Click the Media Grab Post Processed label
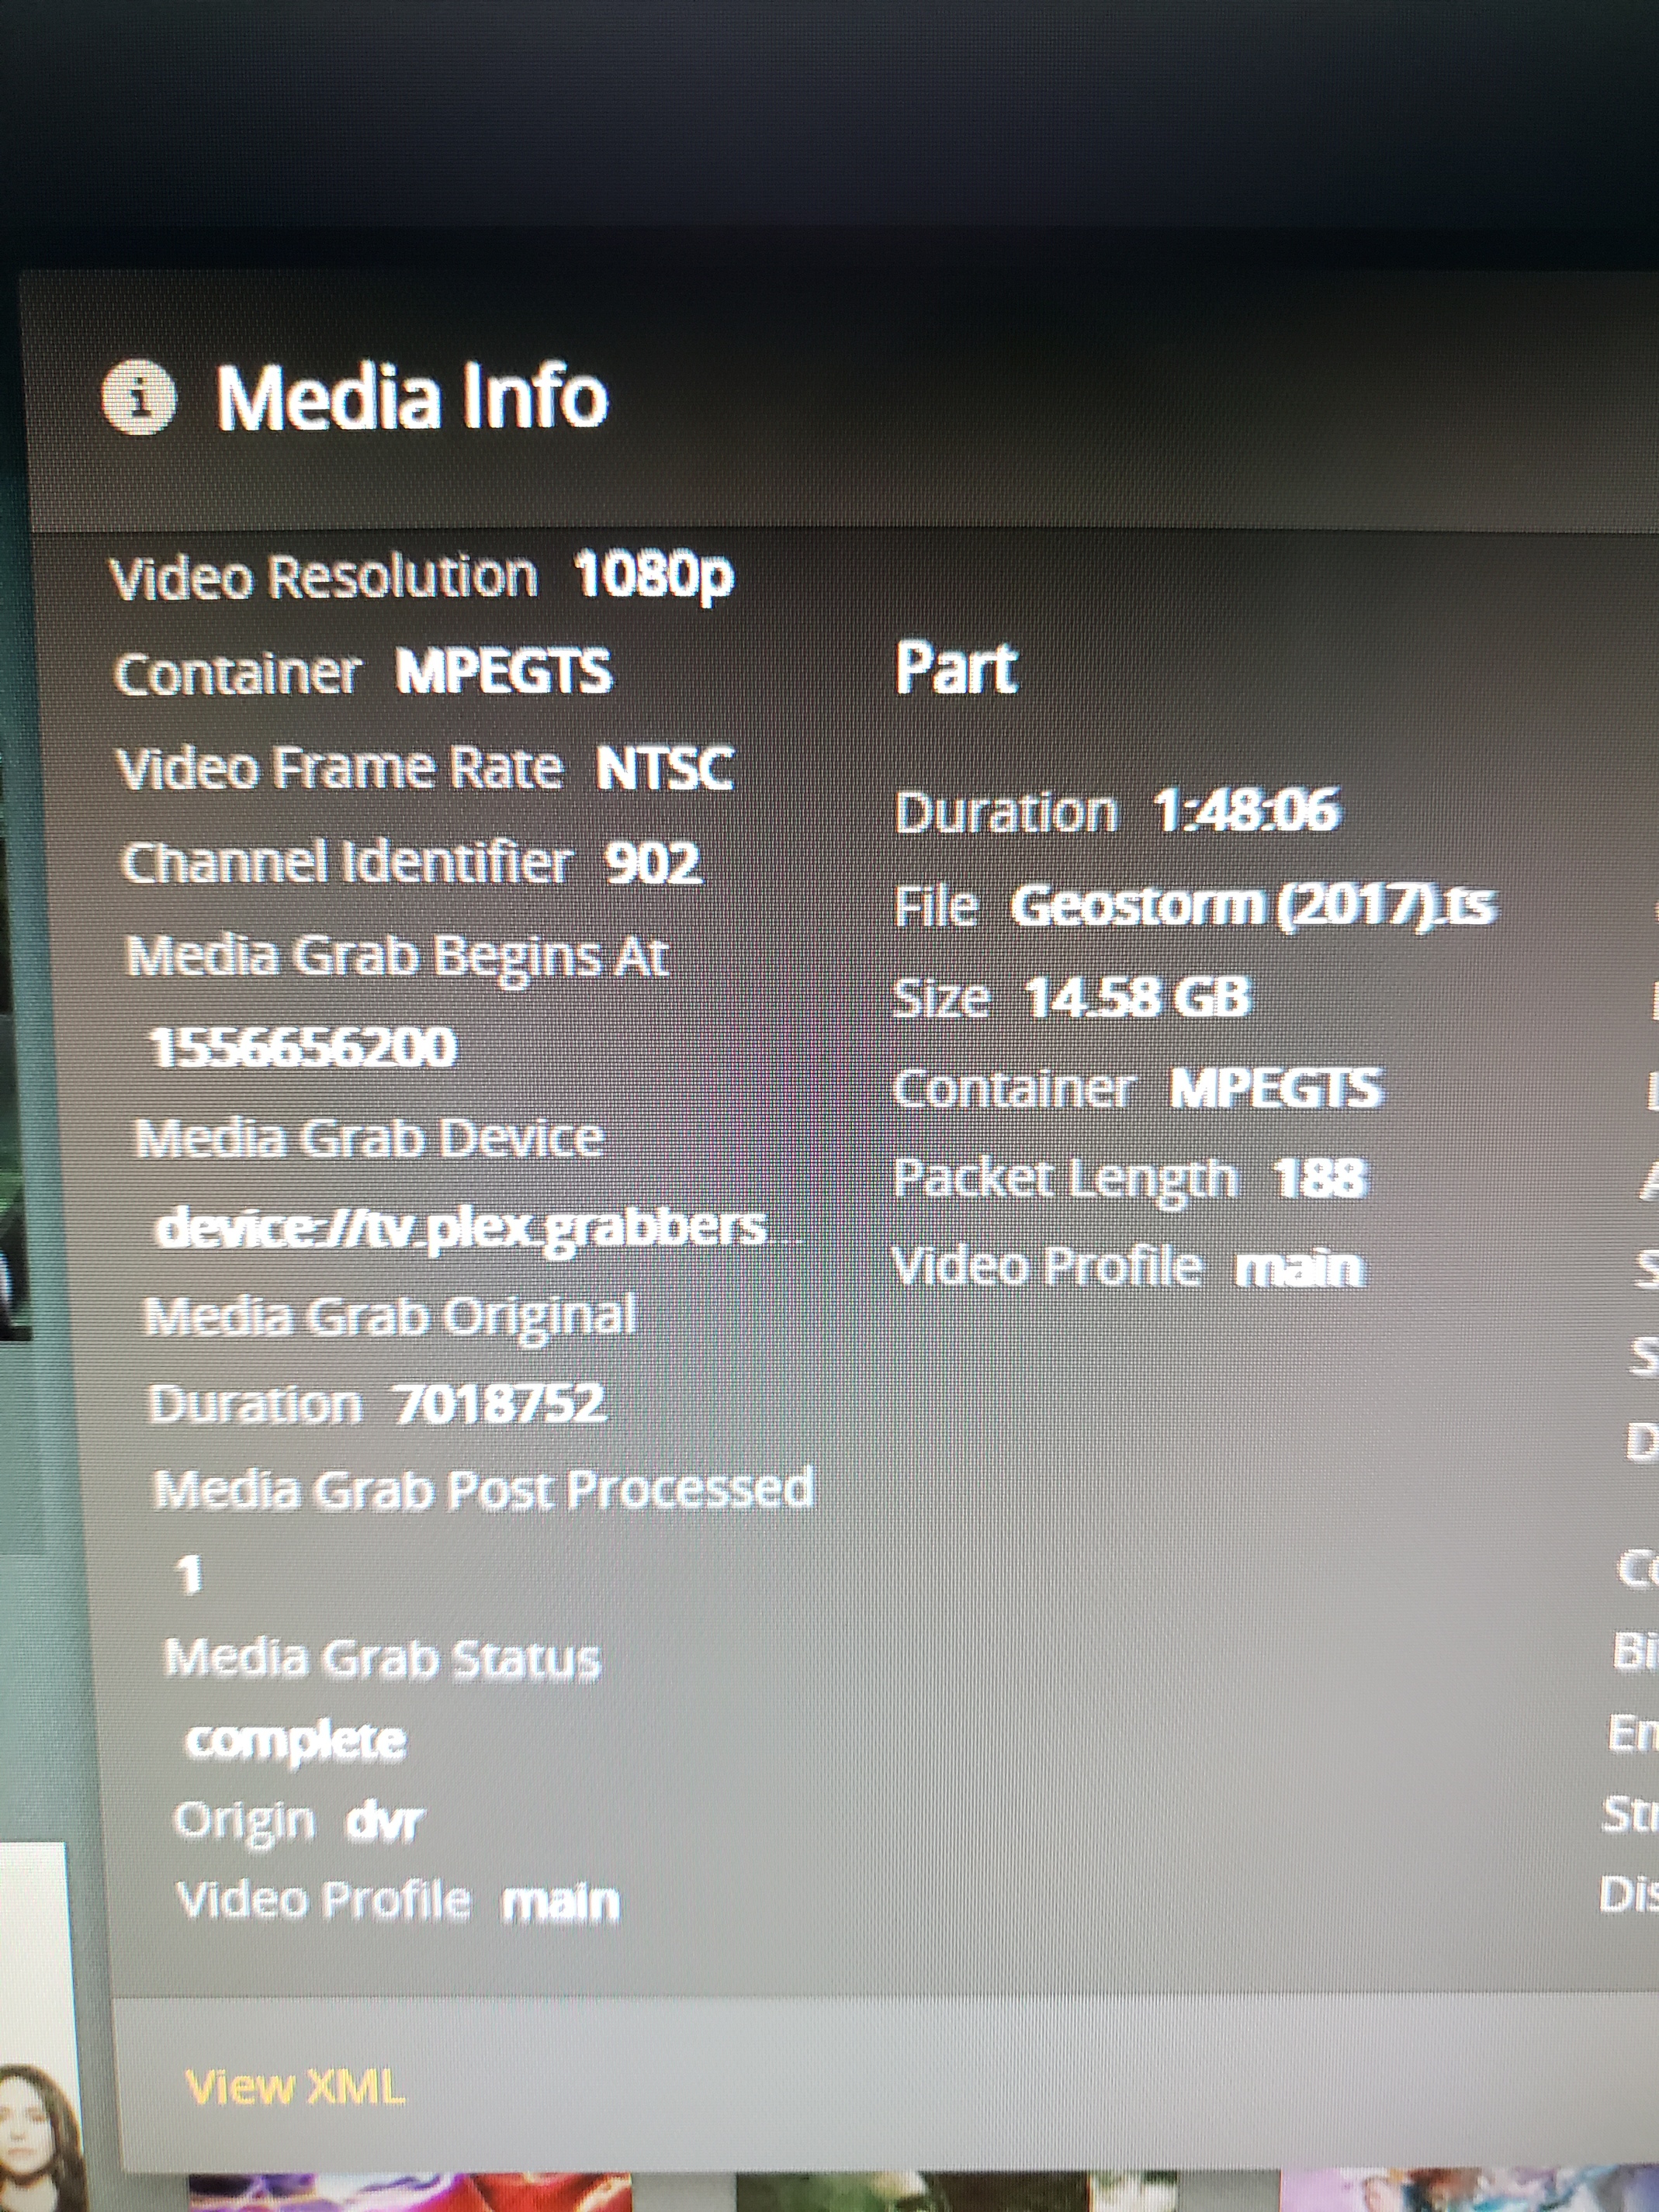Viewport: 1659px width, 2212px height. pos(483,1490)
